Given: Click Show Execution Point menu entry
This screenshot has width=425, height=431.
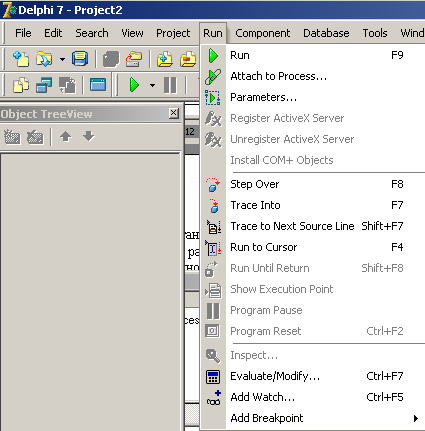Looking at the screenshot, I should [313, 289].
